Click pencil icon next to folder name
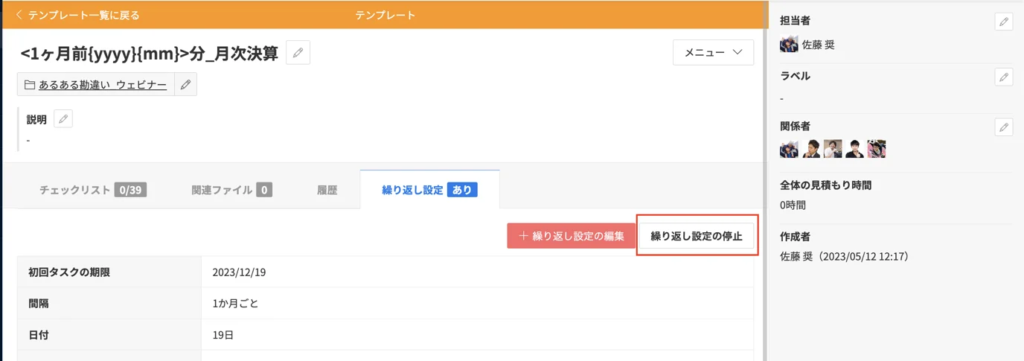The height and width of the screenshot is (361, 1024). click(x=186, y=84)
